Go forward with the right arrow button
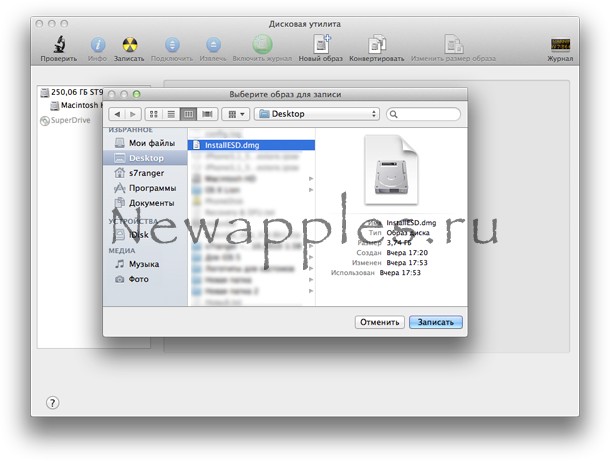 tap(133, 114)
